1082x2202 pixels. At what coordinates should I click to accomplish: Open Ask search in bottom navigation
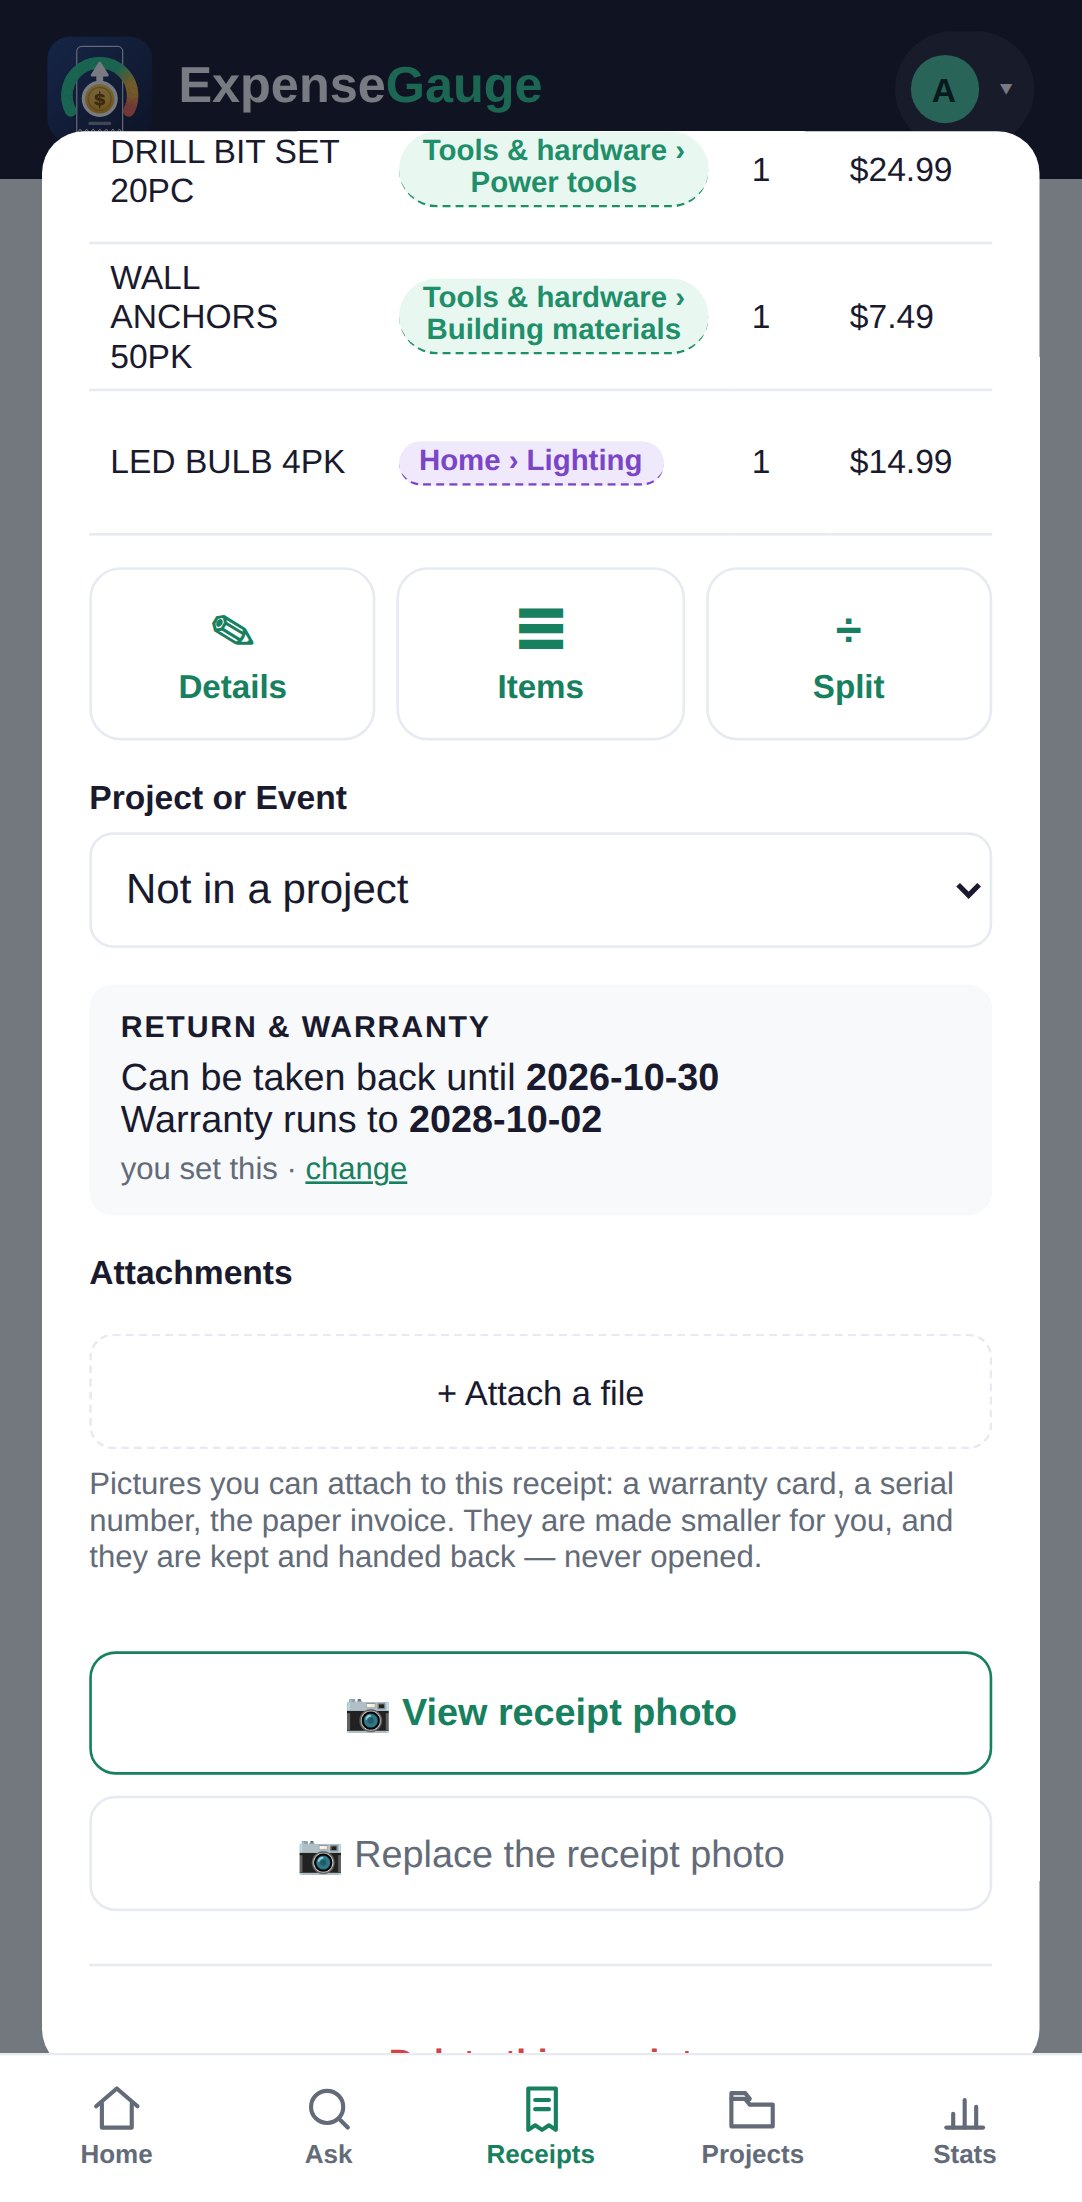point(329,2126)
